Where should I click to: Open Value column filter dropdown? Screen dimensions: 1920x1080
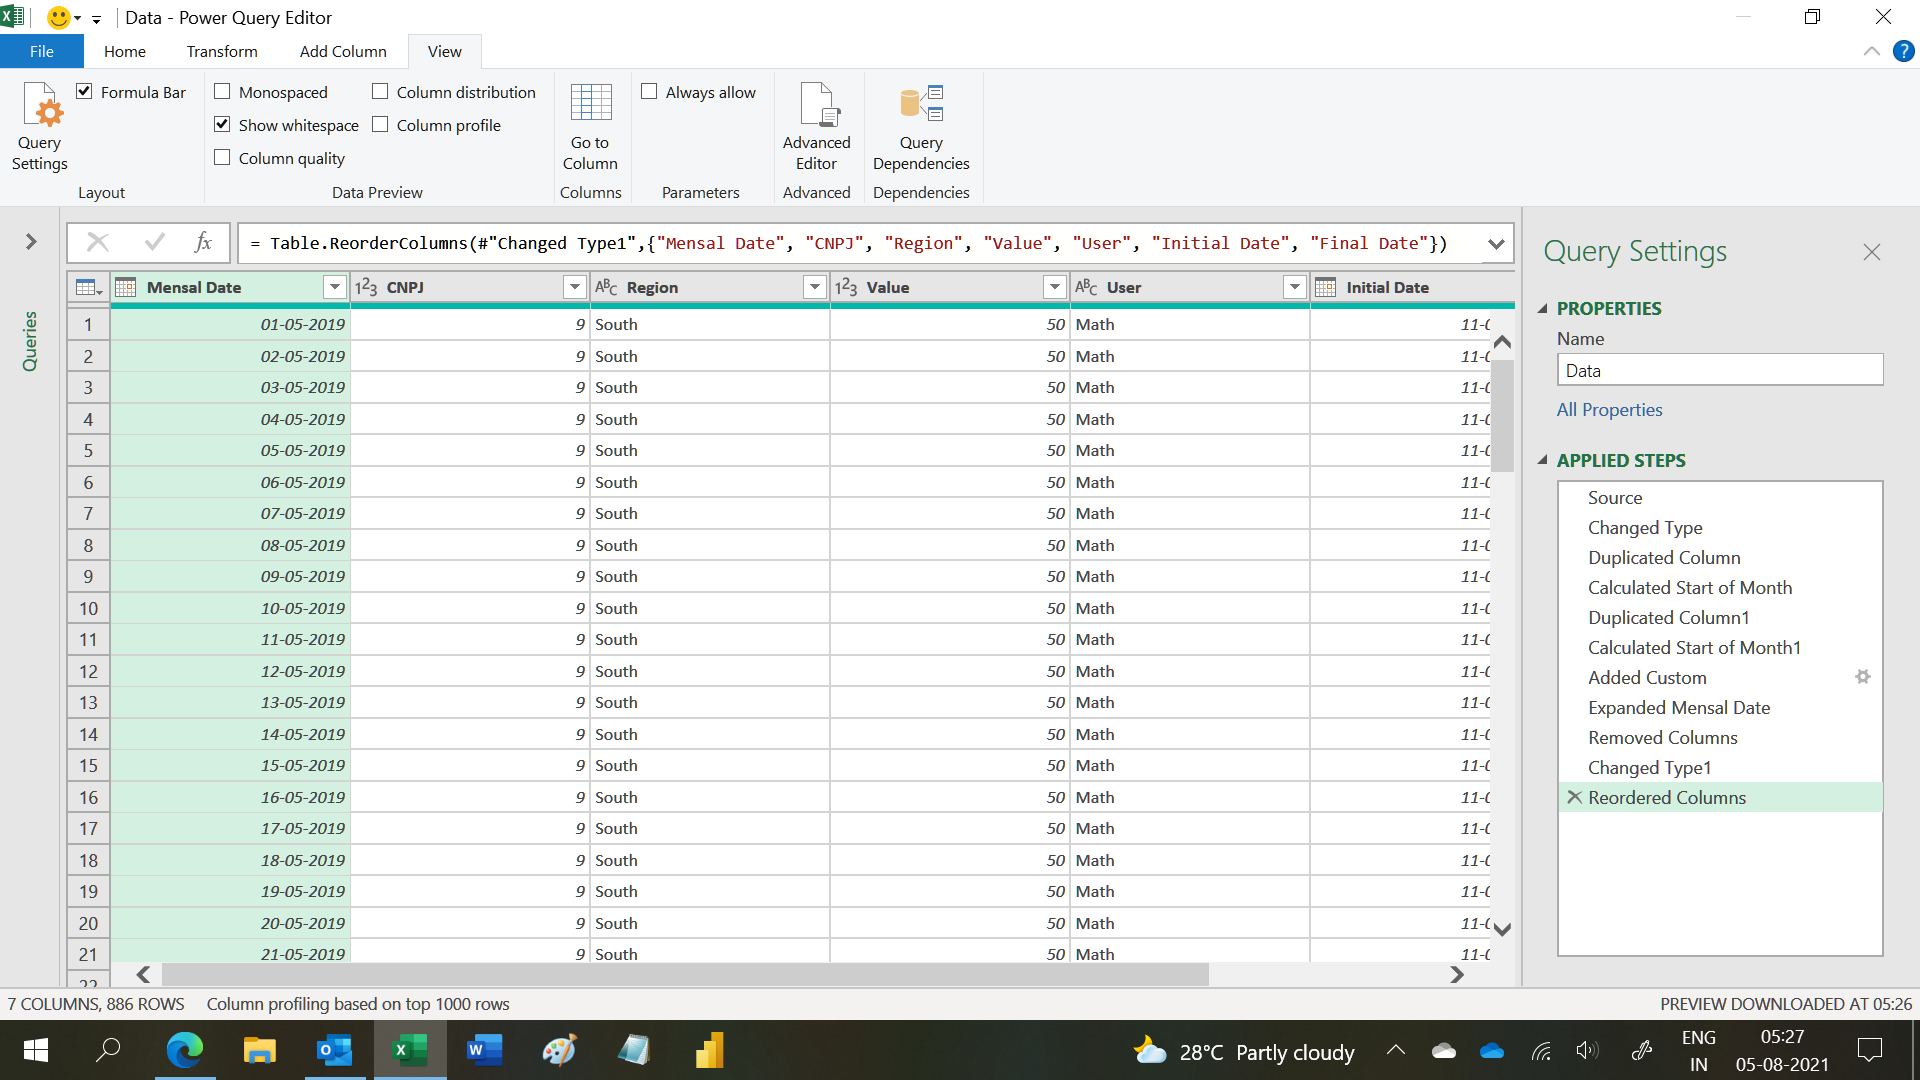[x=1055, y=288]
